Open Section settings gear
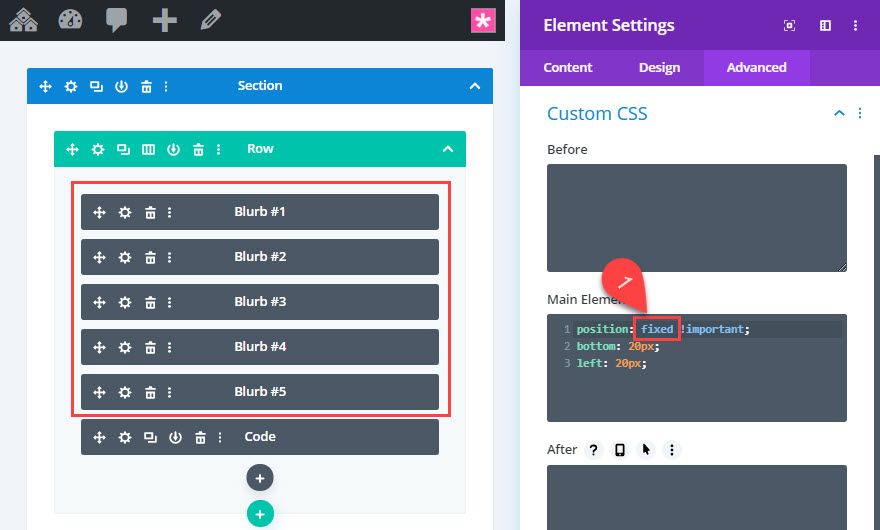 (71, 86)
